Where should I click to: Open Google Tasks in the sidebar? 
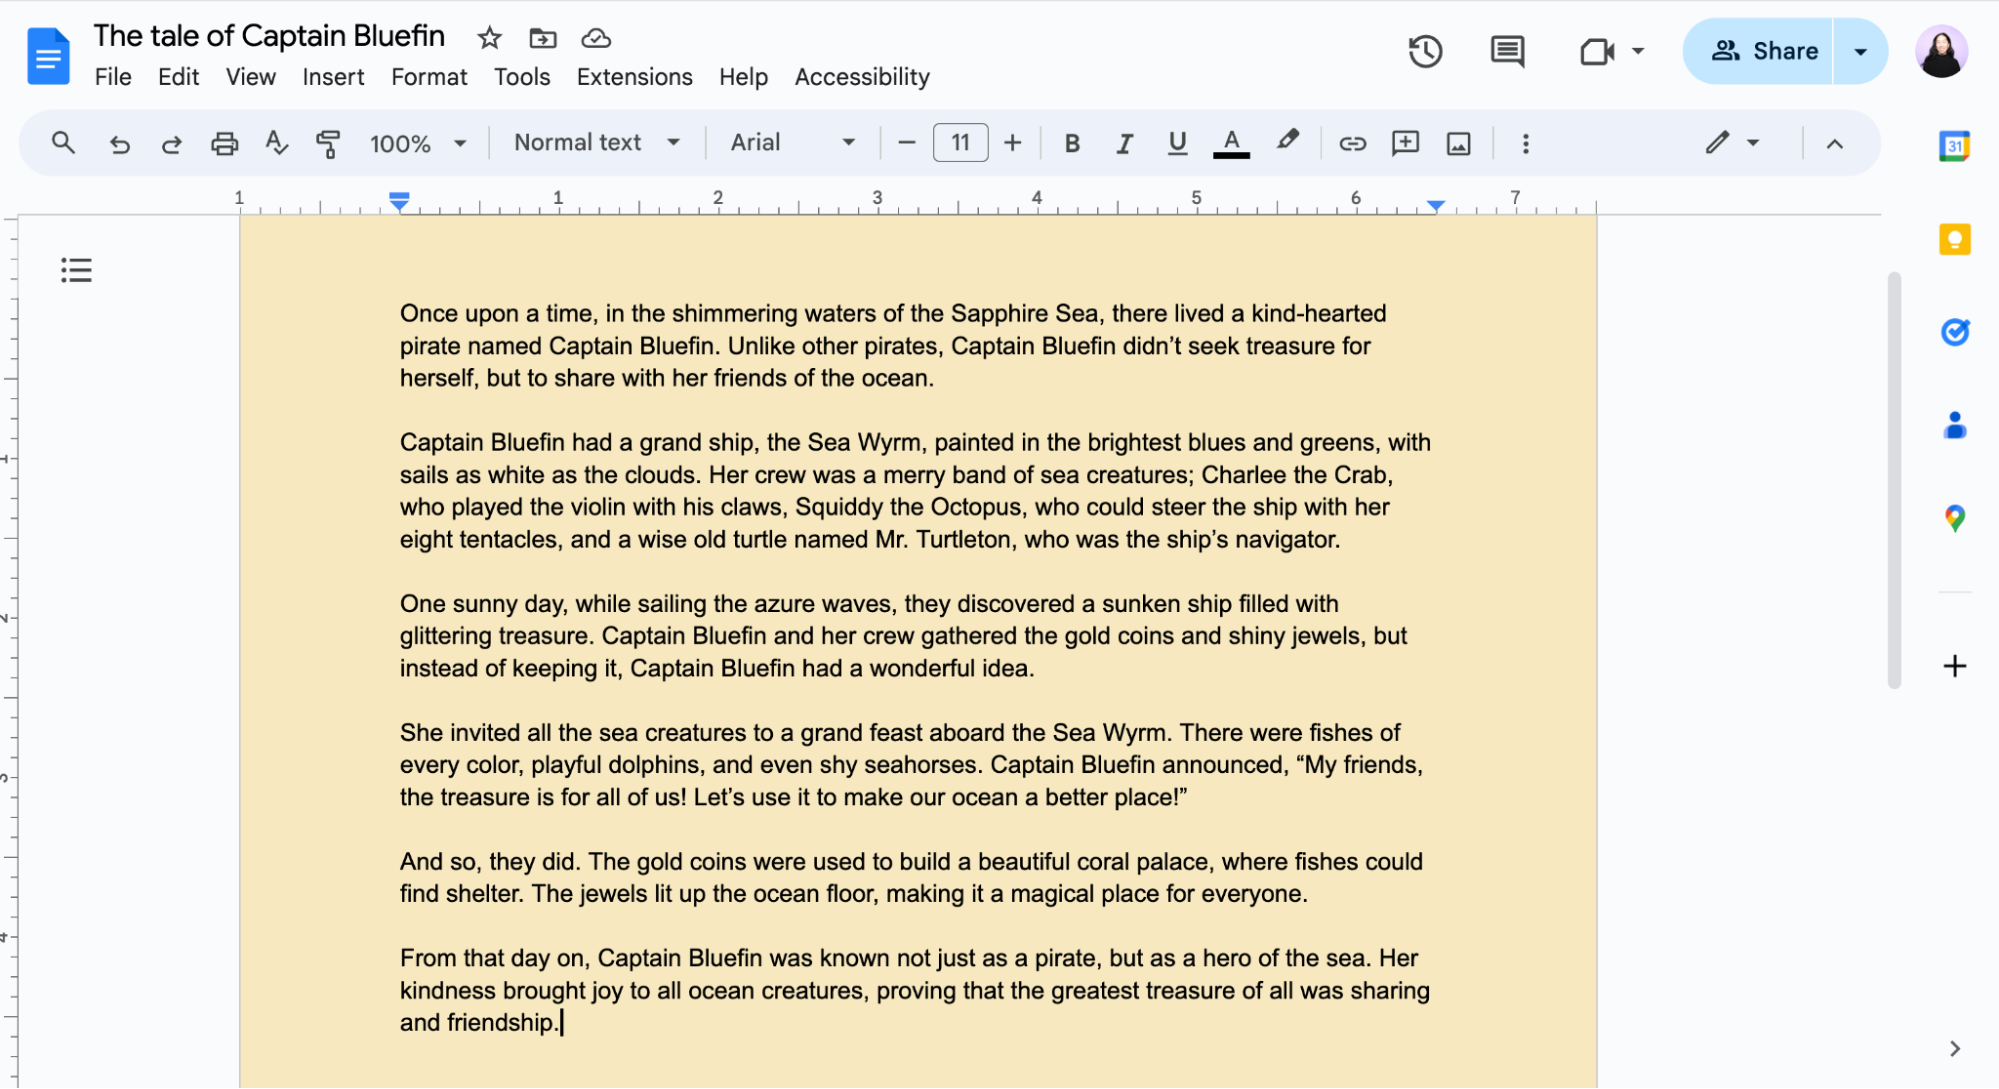(1954, 332)
